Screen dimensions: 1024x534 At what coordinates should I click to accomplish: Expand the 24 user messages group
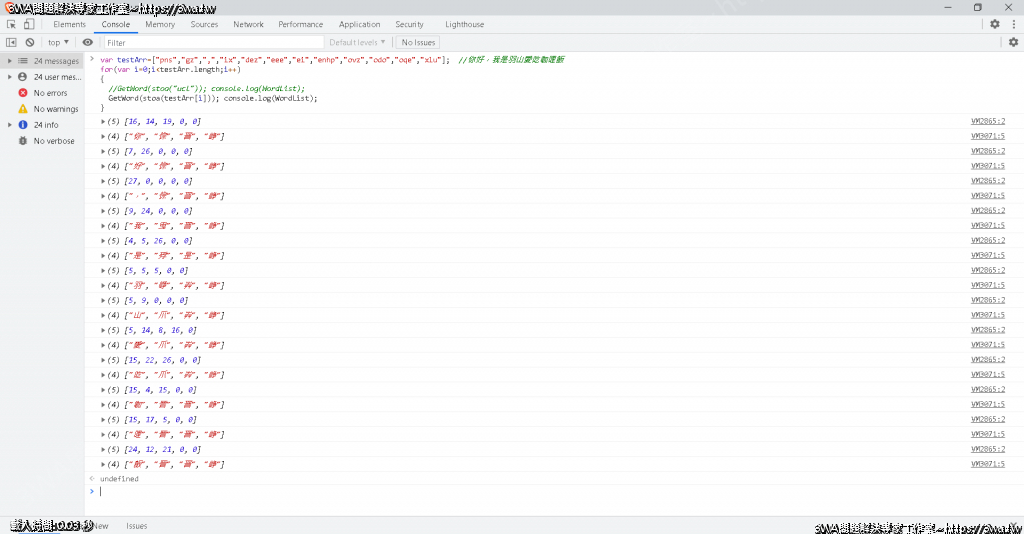coord(10,77)
